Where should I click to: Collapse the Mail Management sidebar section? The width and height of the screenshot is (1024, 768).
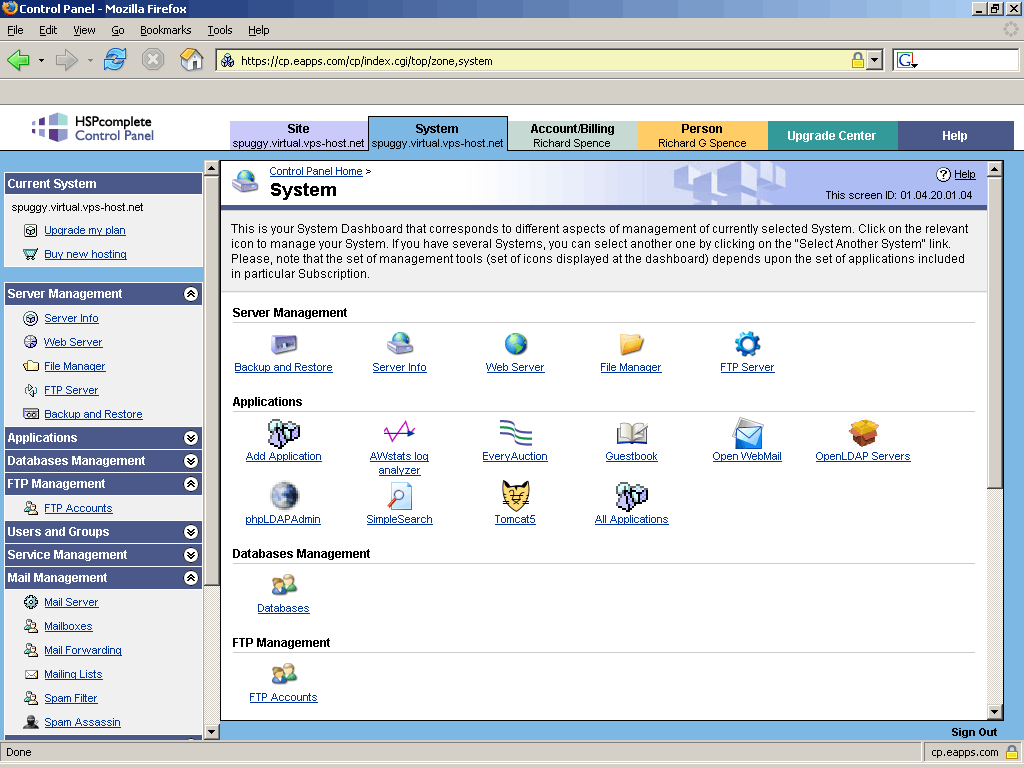(x=191, y=578)
